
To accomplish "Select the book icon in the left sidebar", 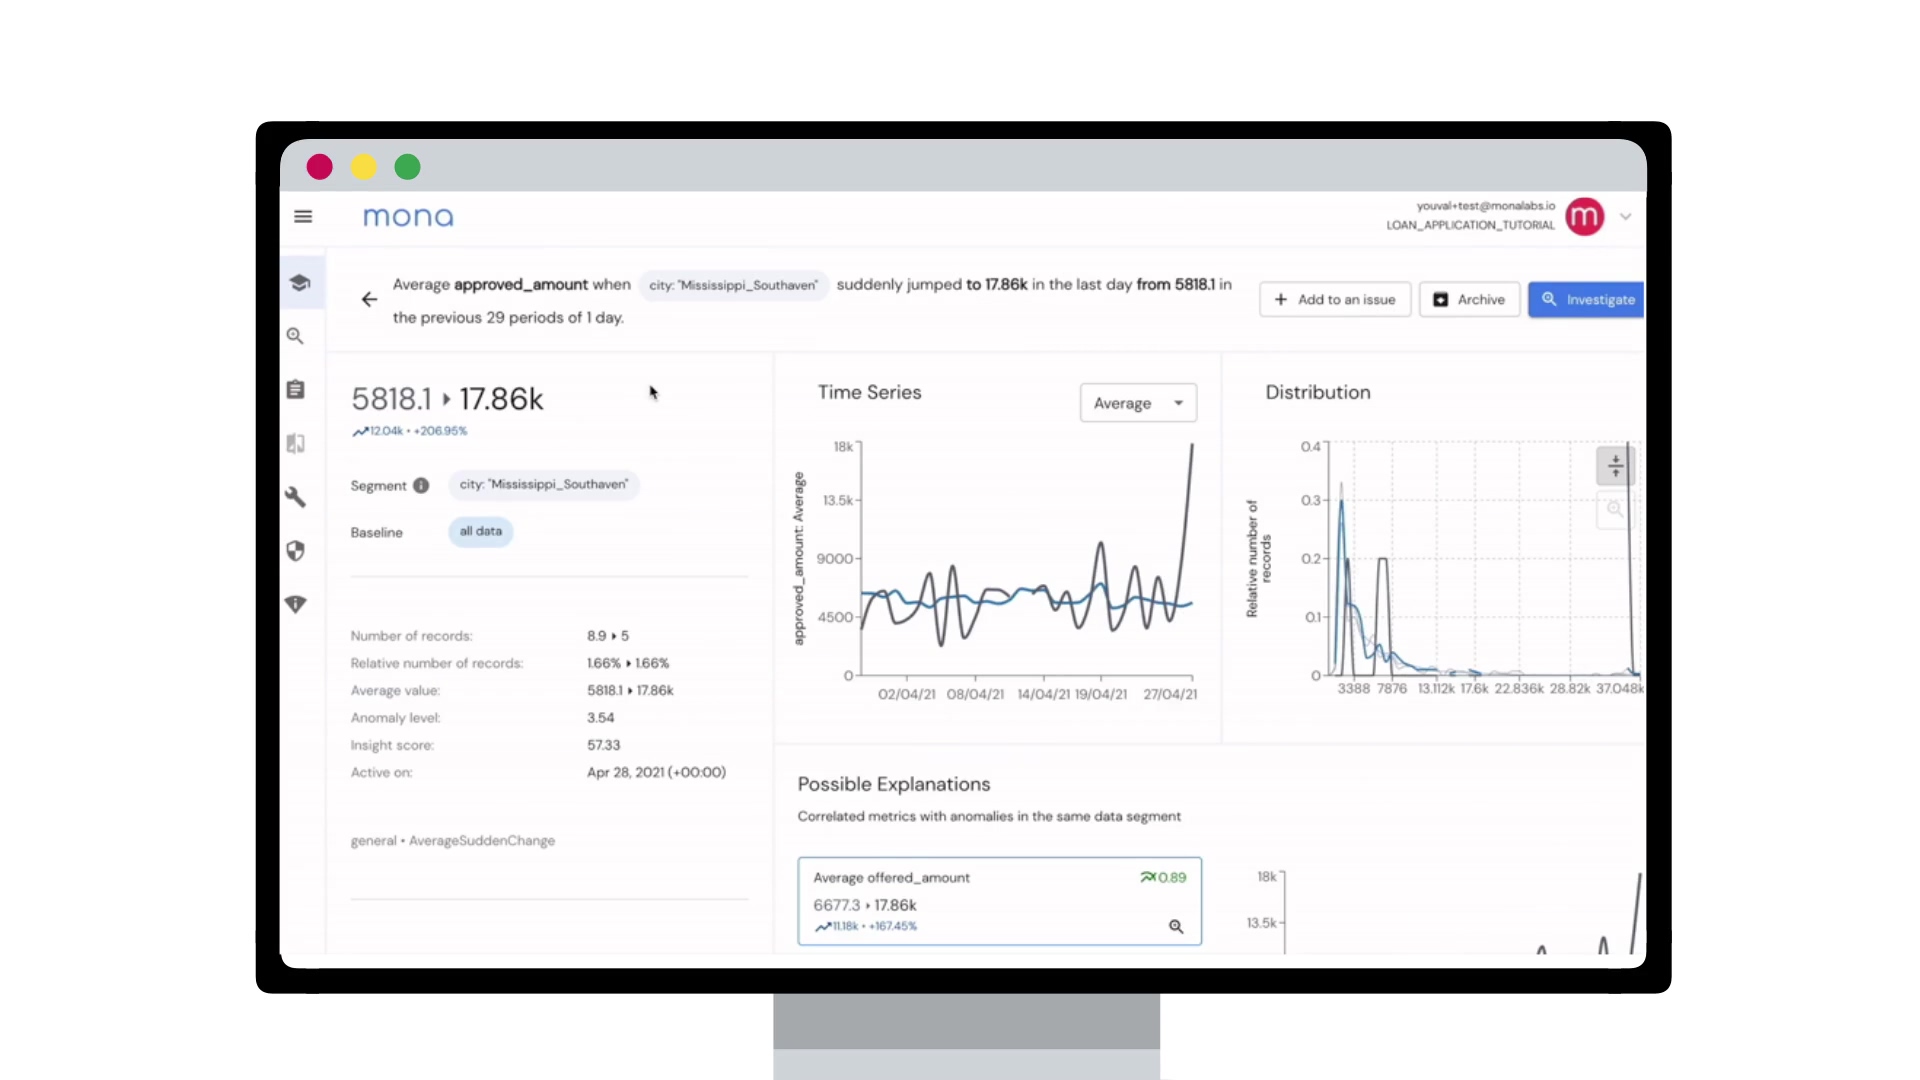I will click(296, 443).
